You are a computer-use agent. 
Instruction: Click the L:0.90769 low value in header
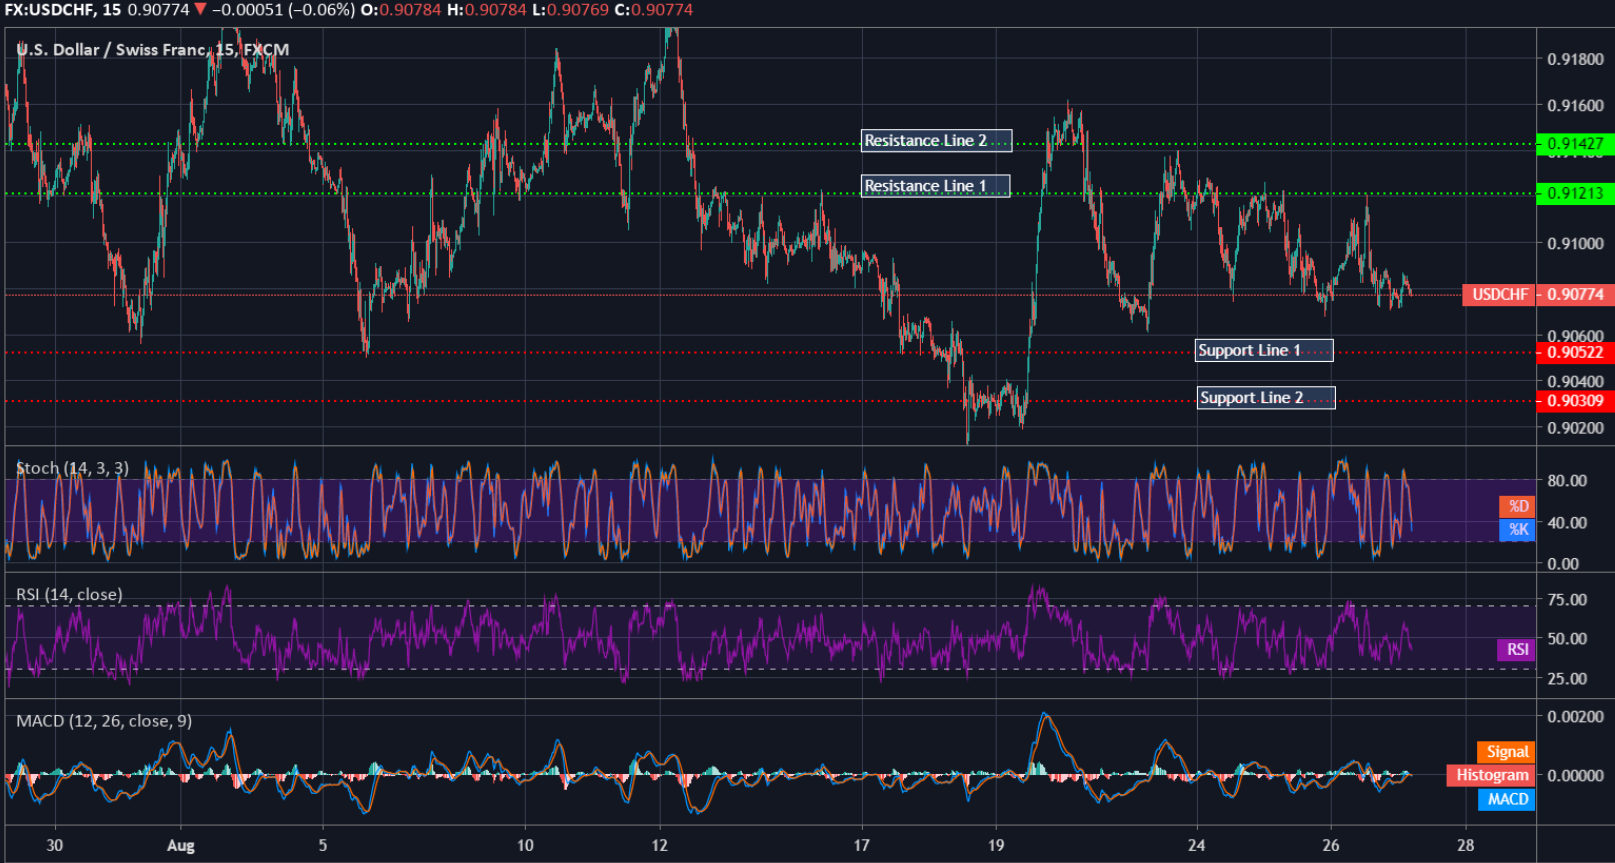click(x=570, y=10)
